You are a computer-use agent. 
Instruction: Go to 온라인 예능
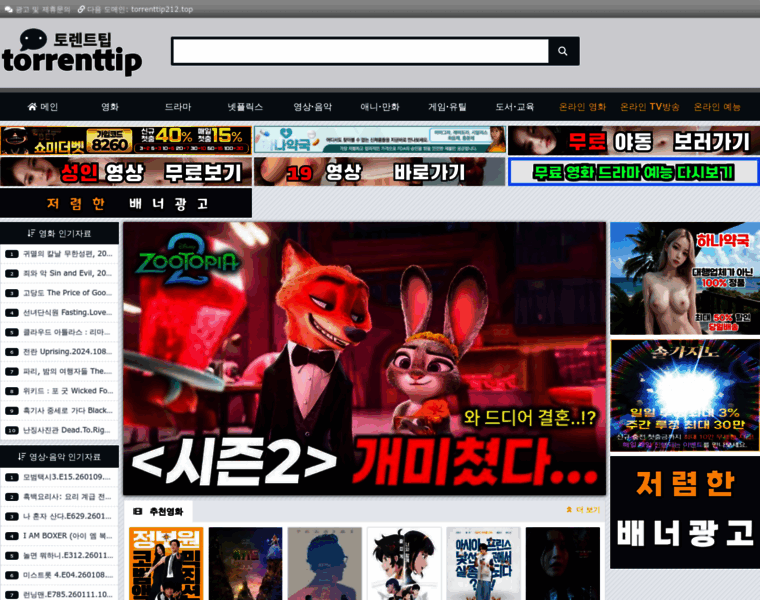[717, 107]
